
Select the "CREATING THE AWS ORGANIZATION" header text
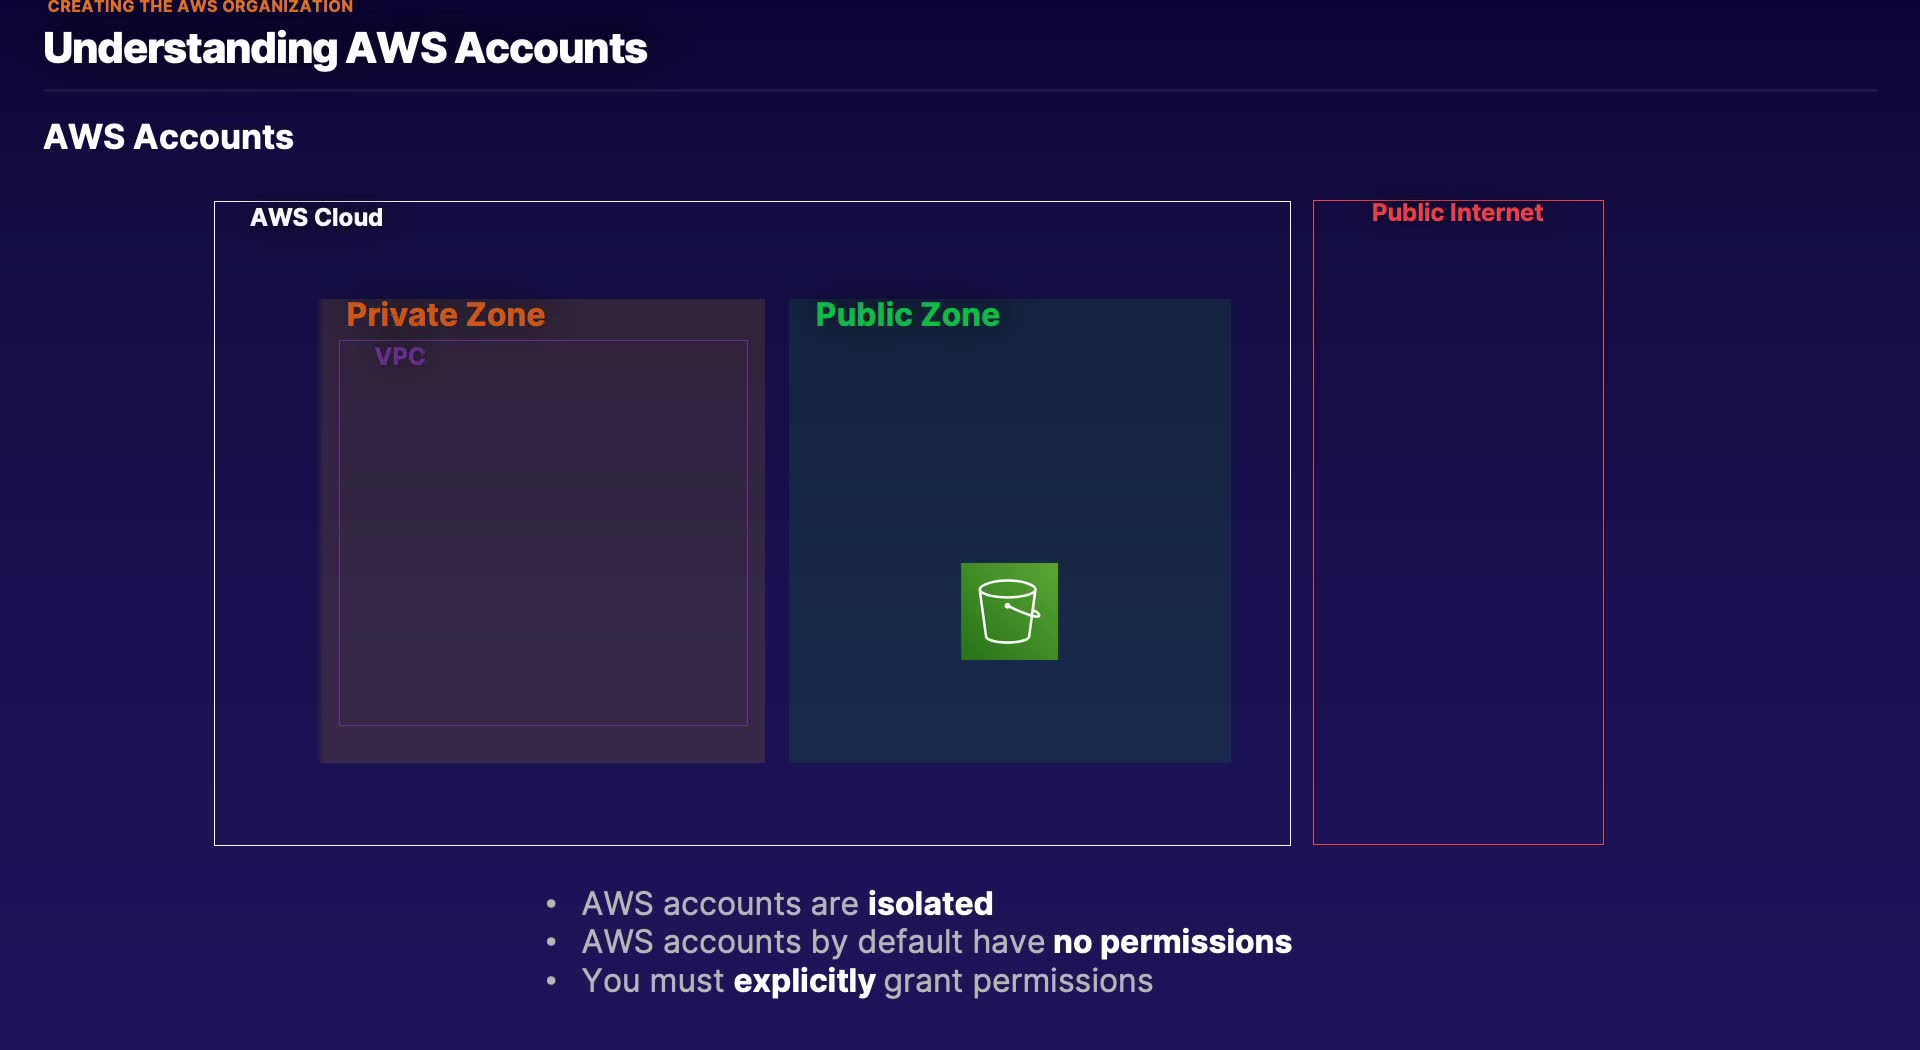click(x=200, y=7)
